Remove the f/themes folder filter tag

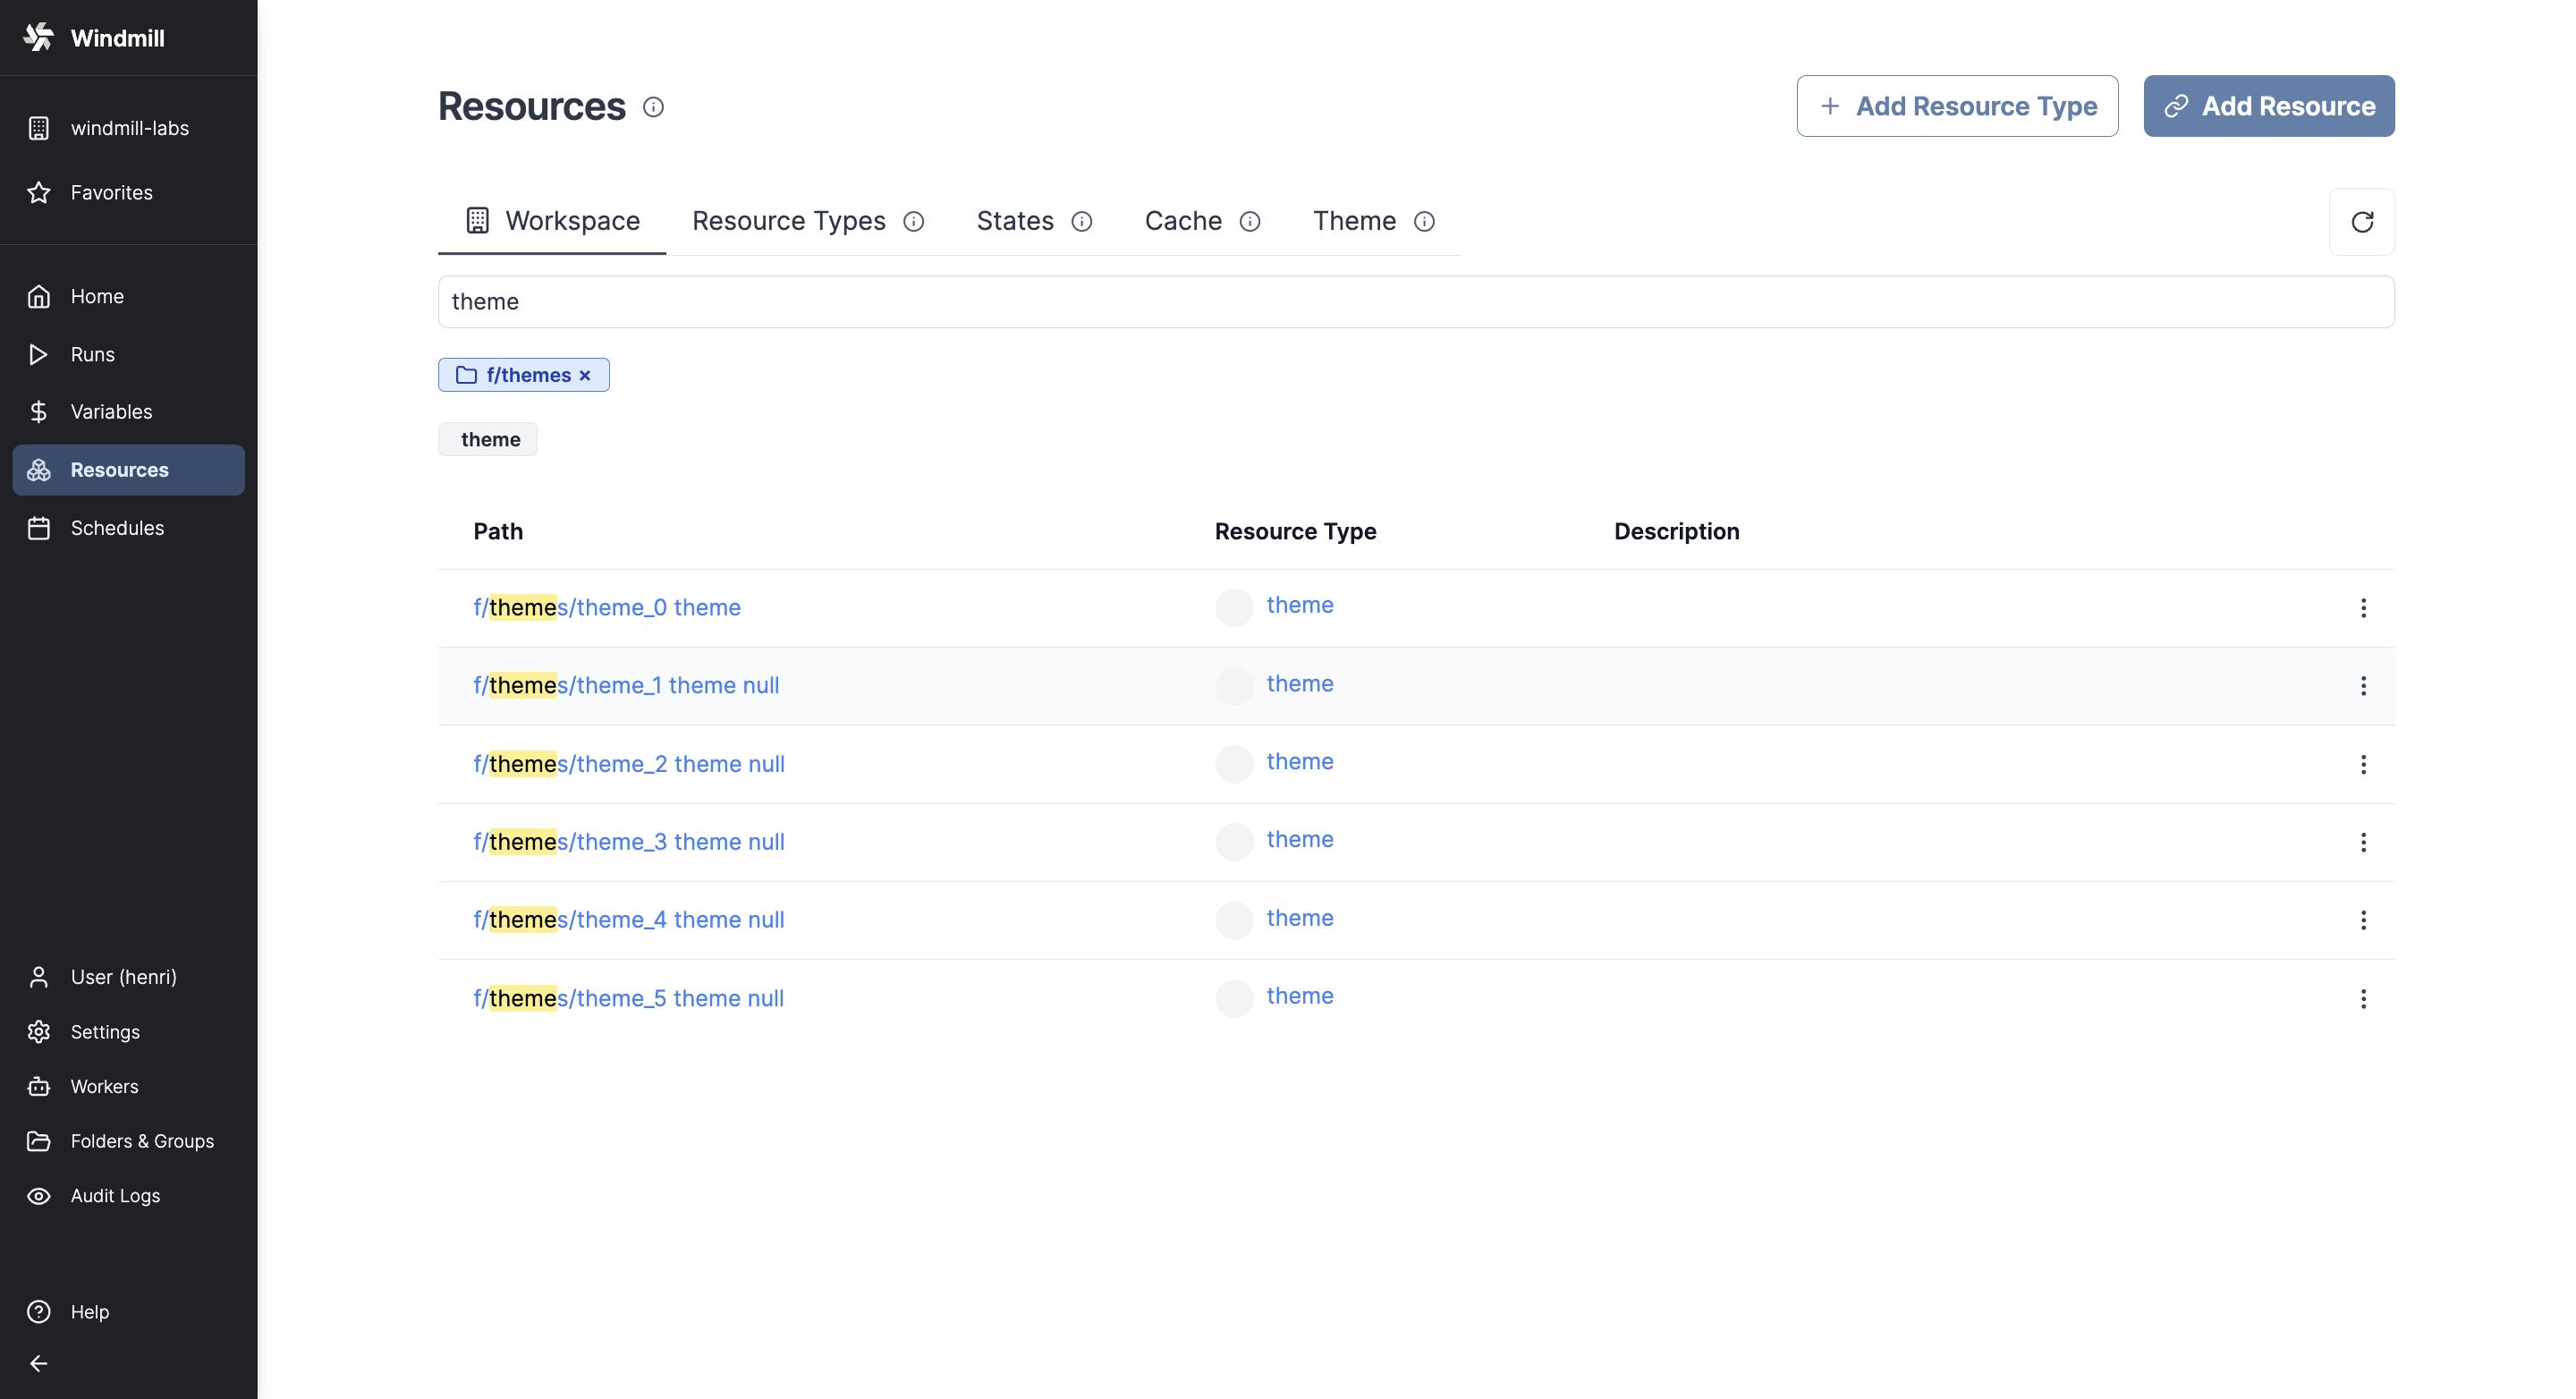click(x=587, y=374)
